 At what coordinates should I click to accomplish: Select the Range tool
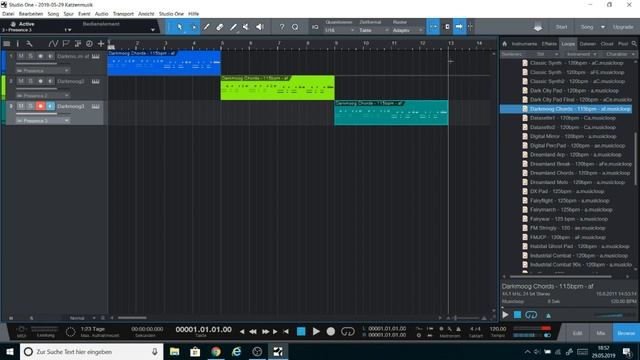coord(193,27)
